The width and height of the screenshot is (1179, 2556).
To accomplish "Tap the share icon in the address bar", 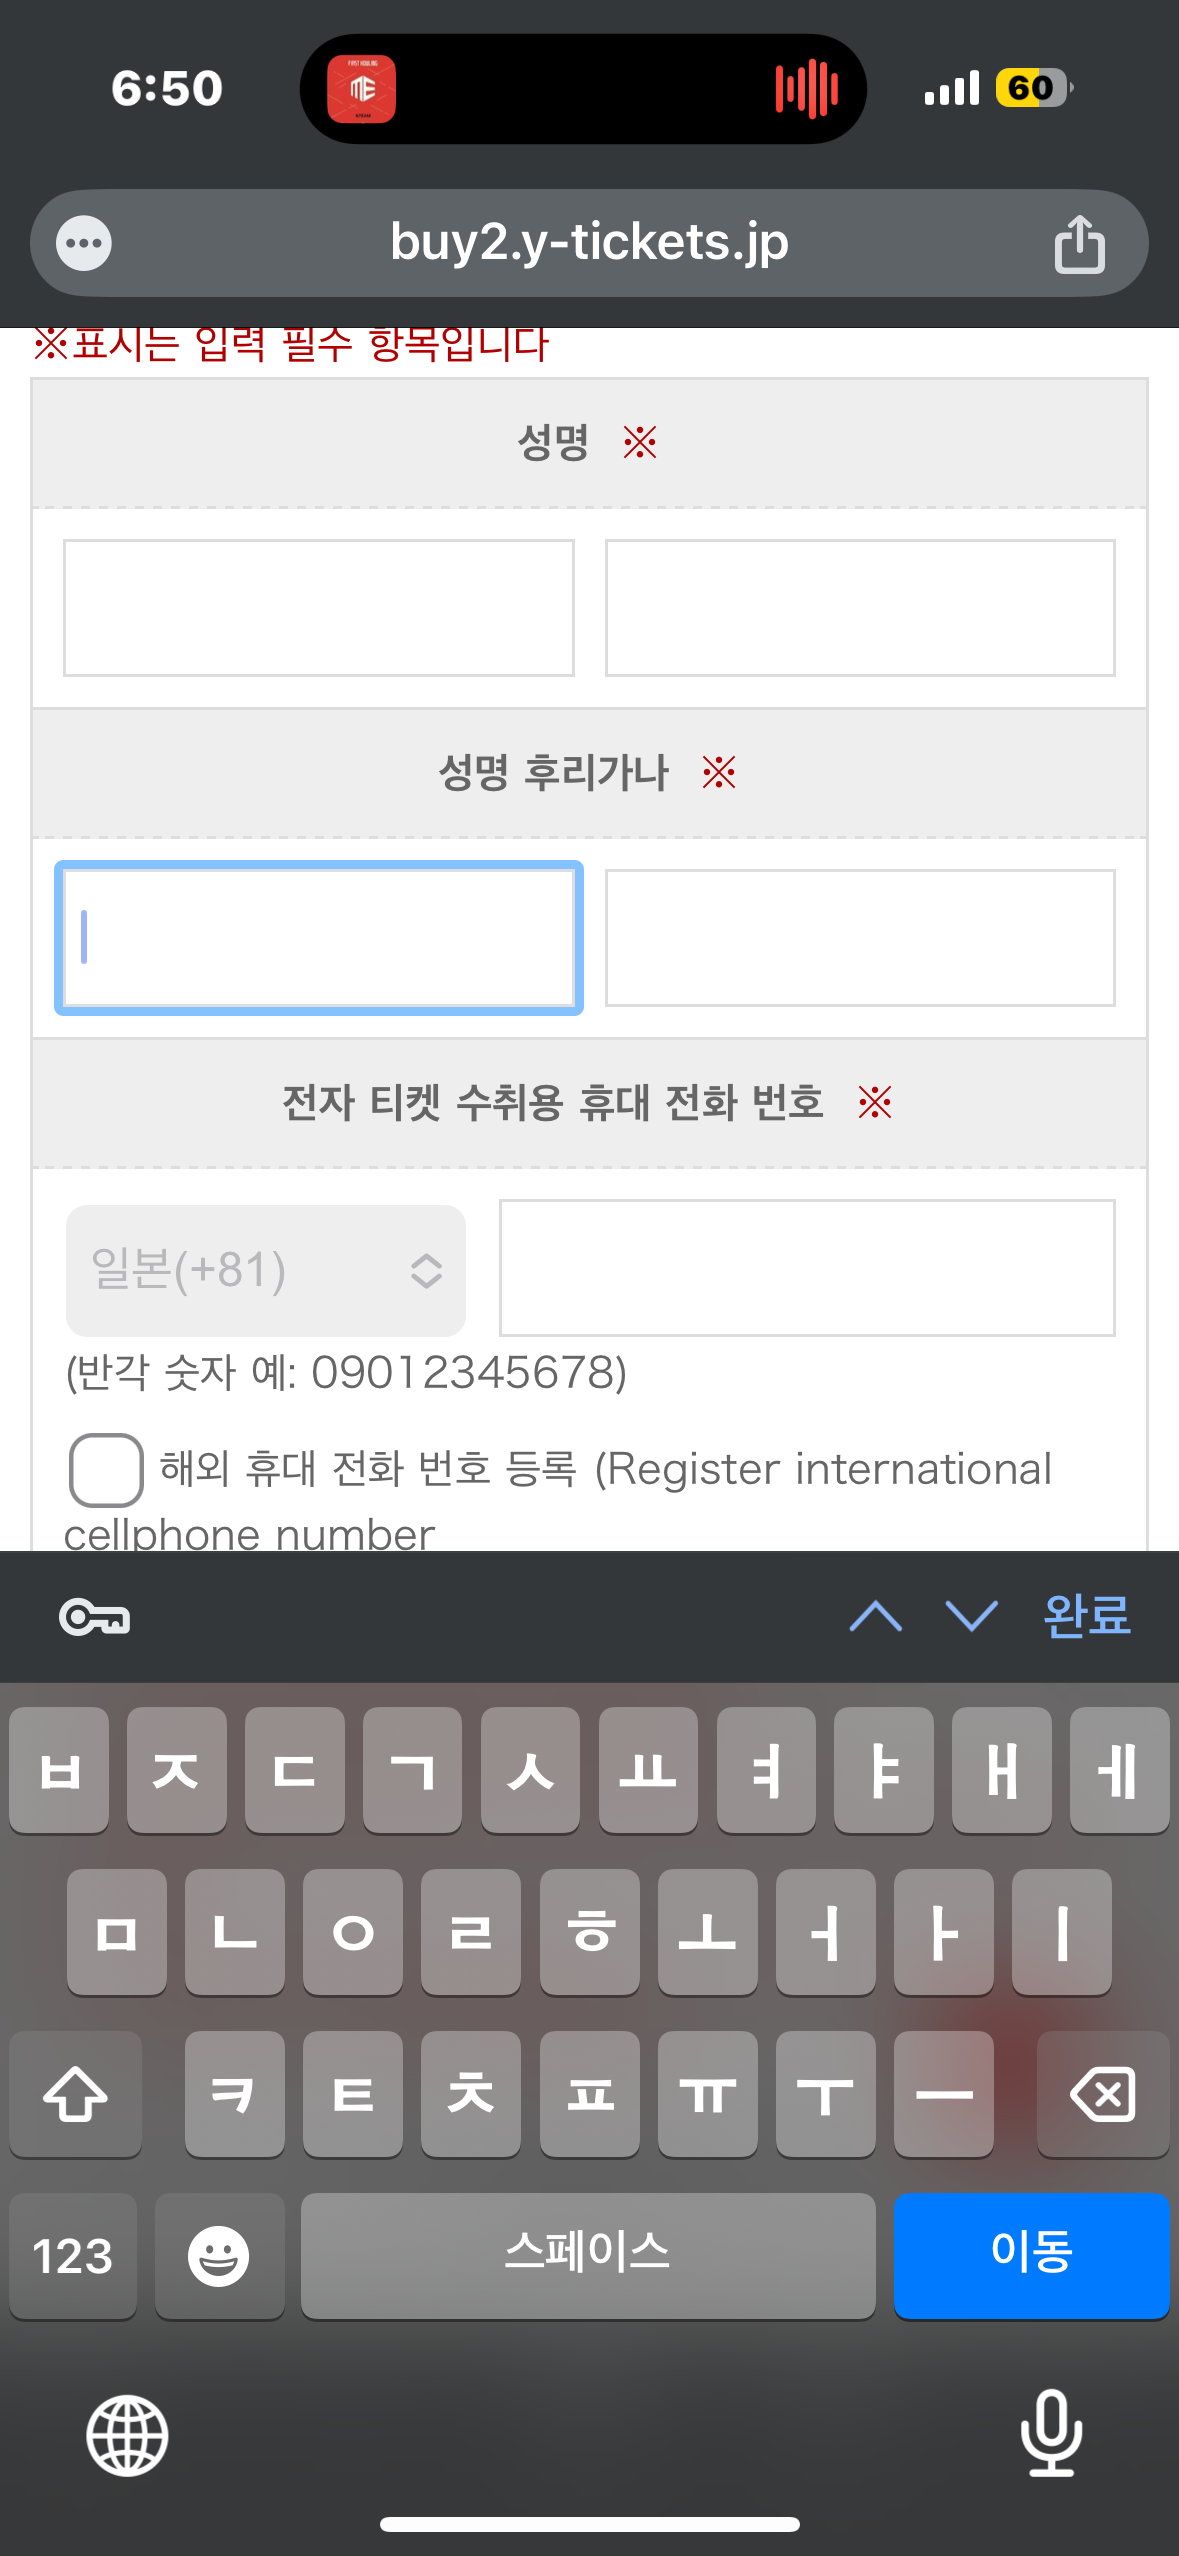I will click(x=1079, y=244).
